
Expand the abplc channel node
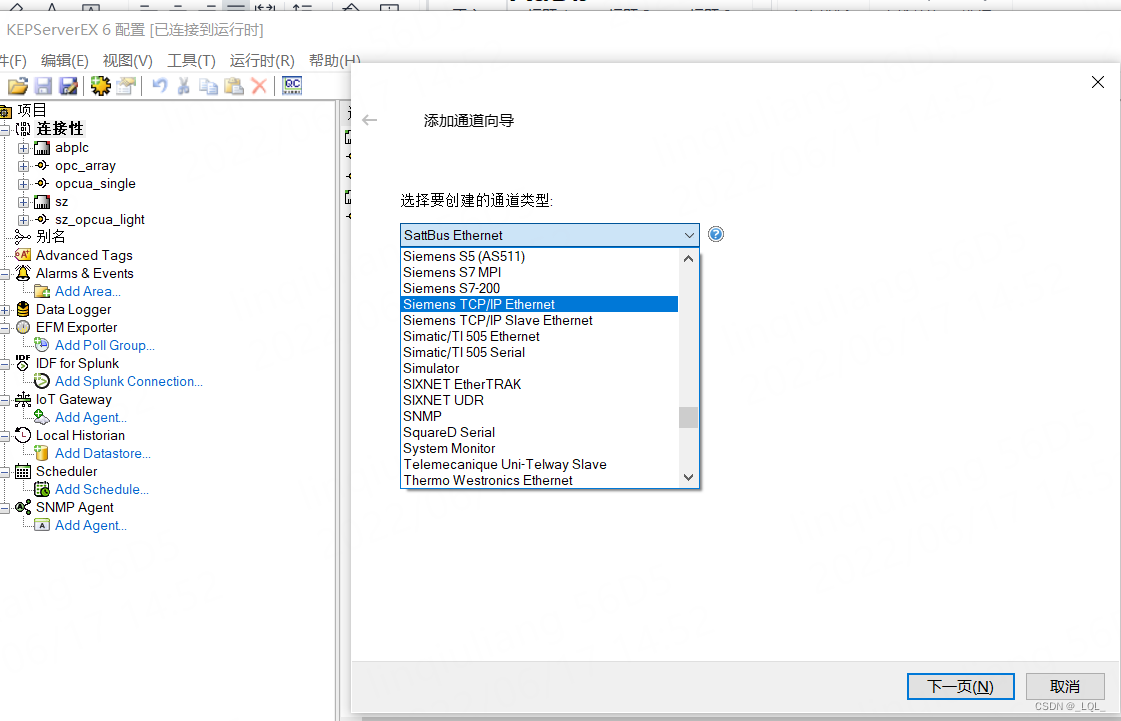point(24,148)
